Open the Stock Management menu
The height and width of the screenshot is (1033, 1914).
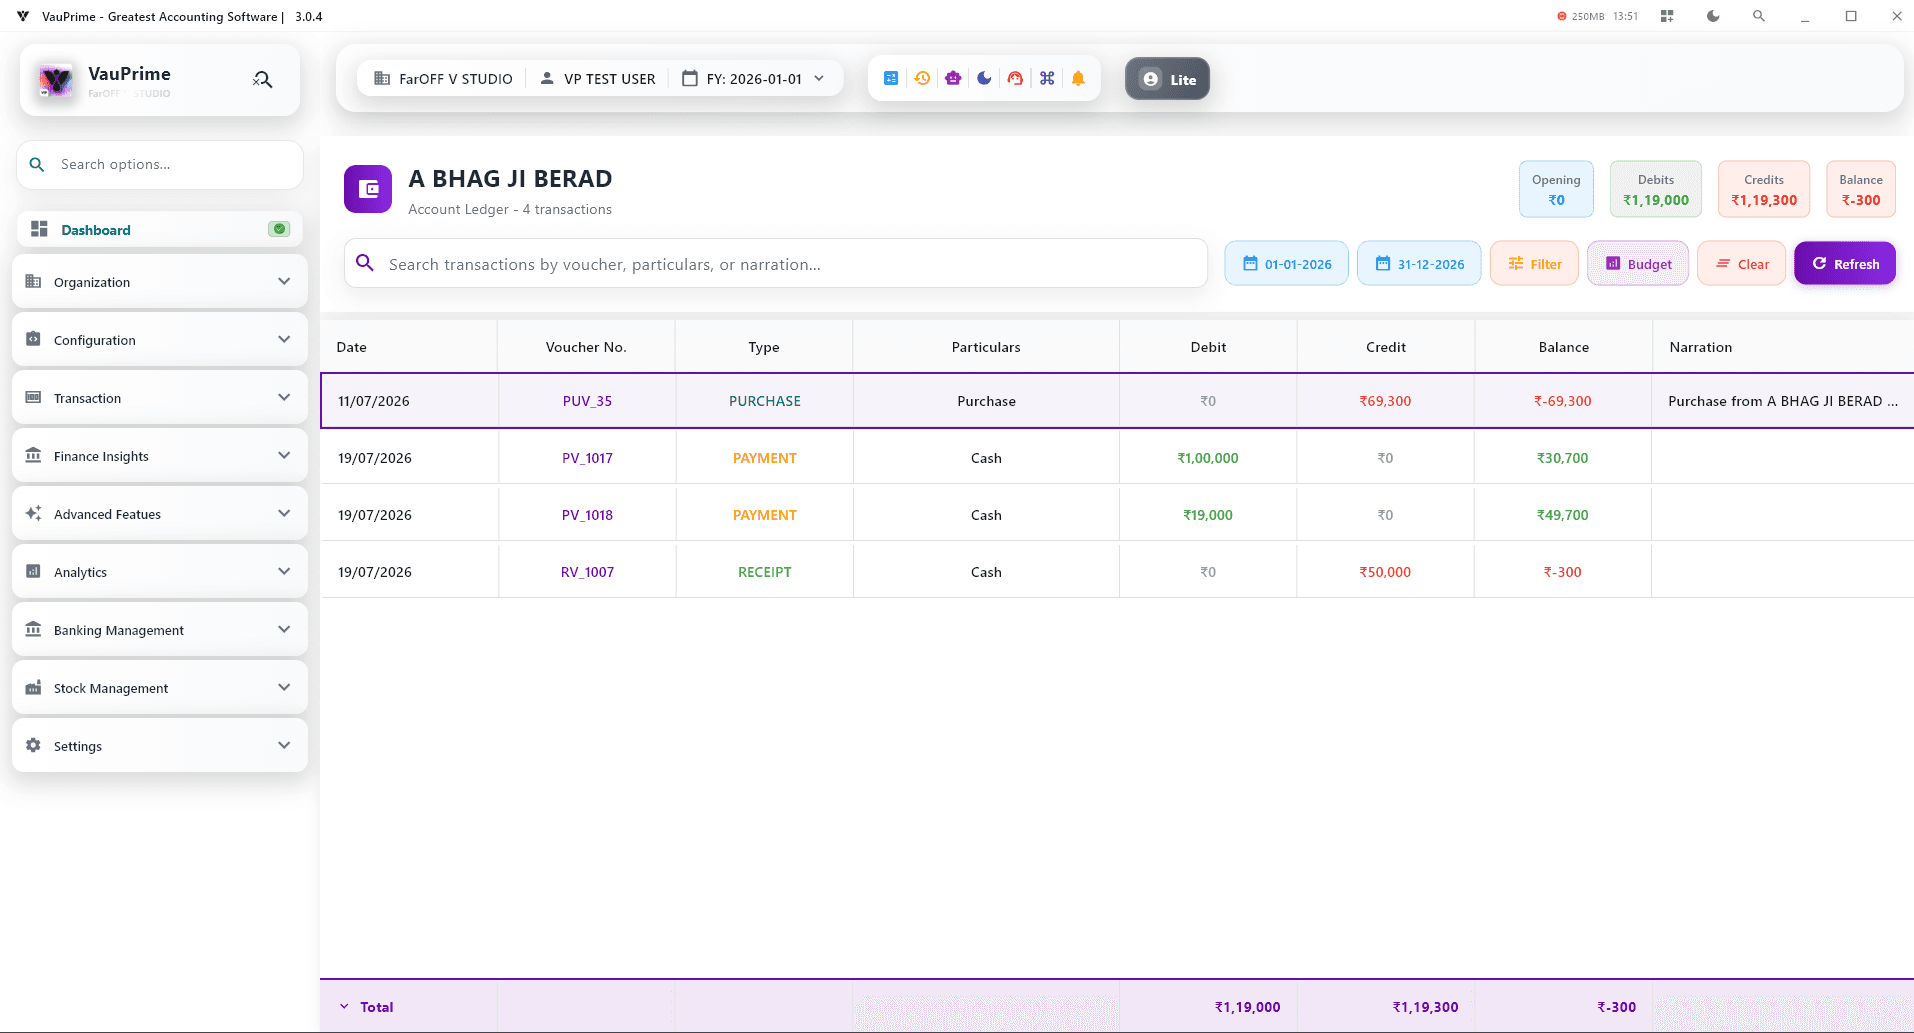tap(160, 688)
